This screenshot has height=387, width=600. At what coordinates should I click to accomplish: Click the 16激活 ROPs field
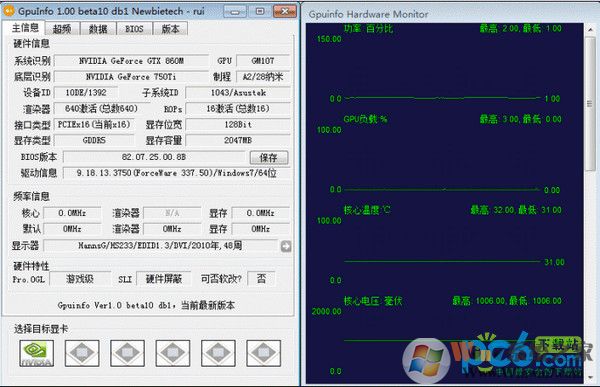pyautogui.click(x=238, y=109)
